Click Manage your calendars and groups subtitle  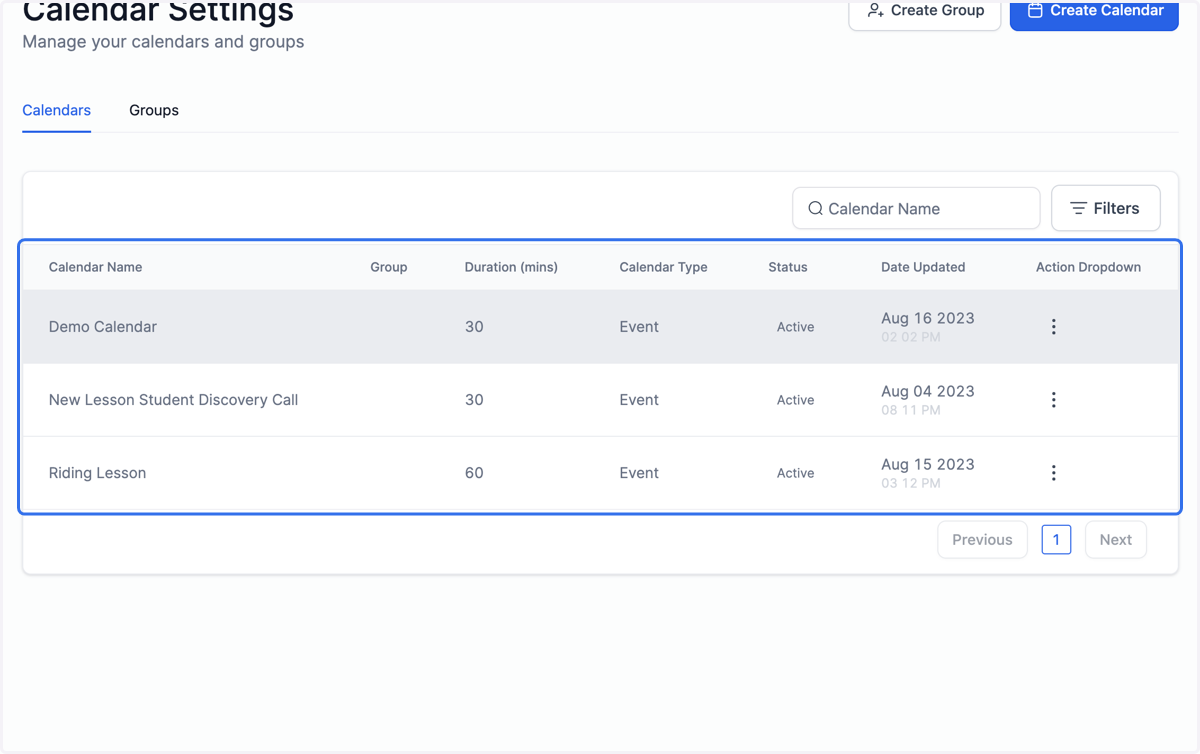pos(163,42)
